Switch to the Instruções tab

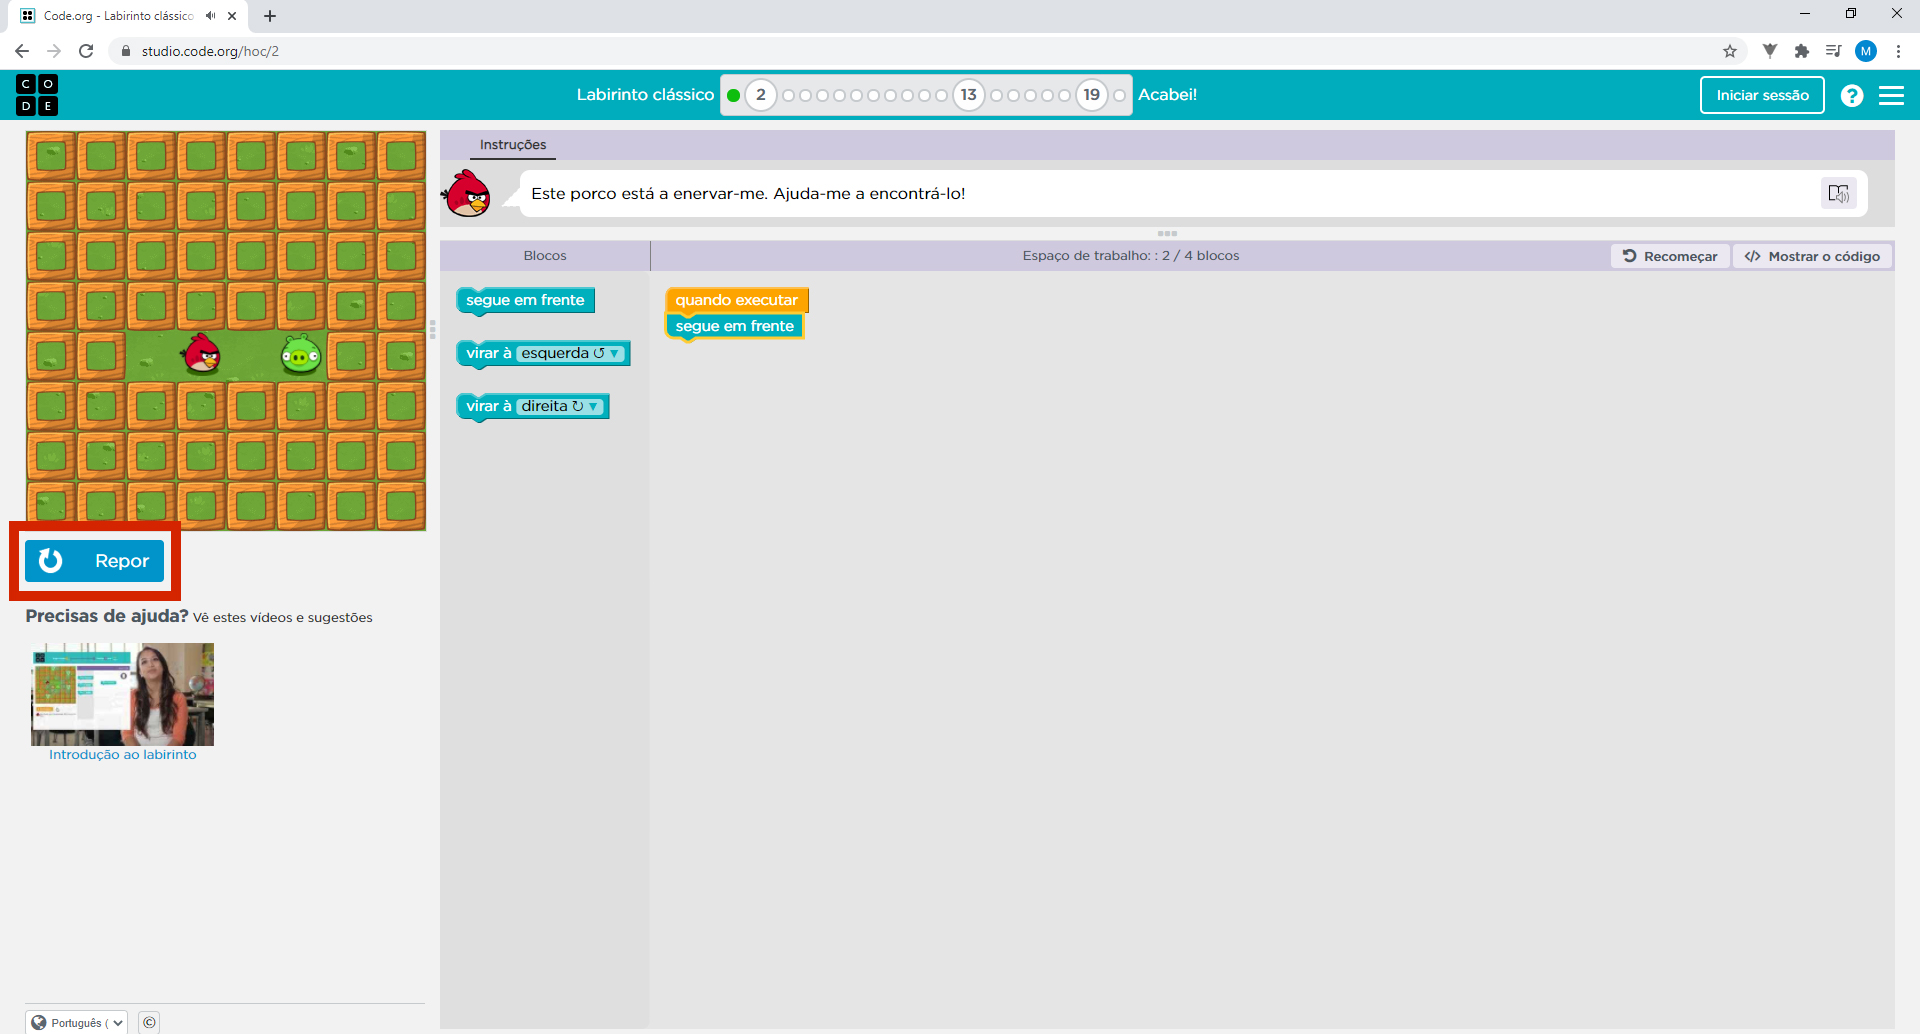pos(513,145)
